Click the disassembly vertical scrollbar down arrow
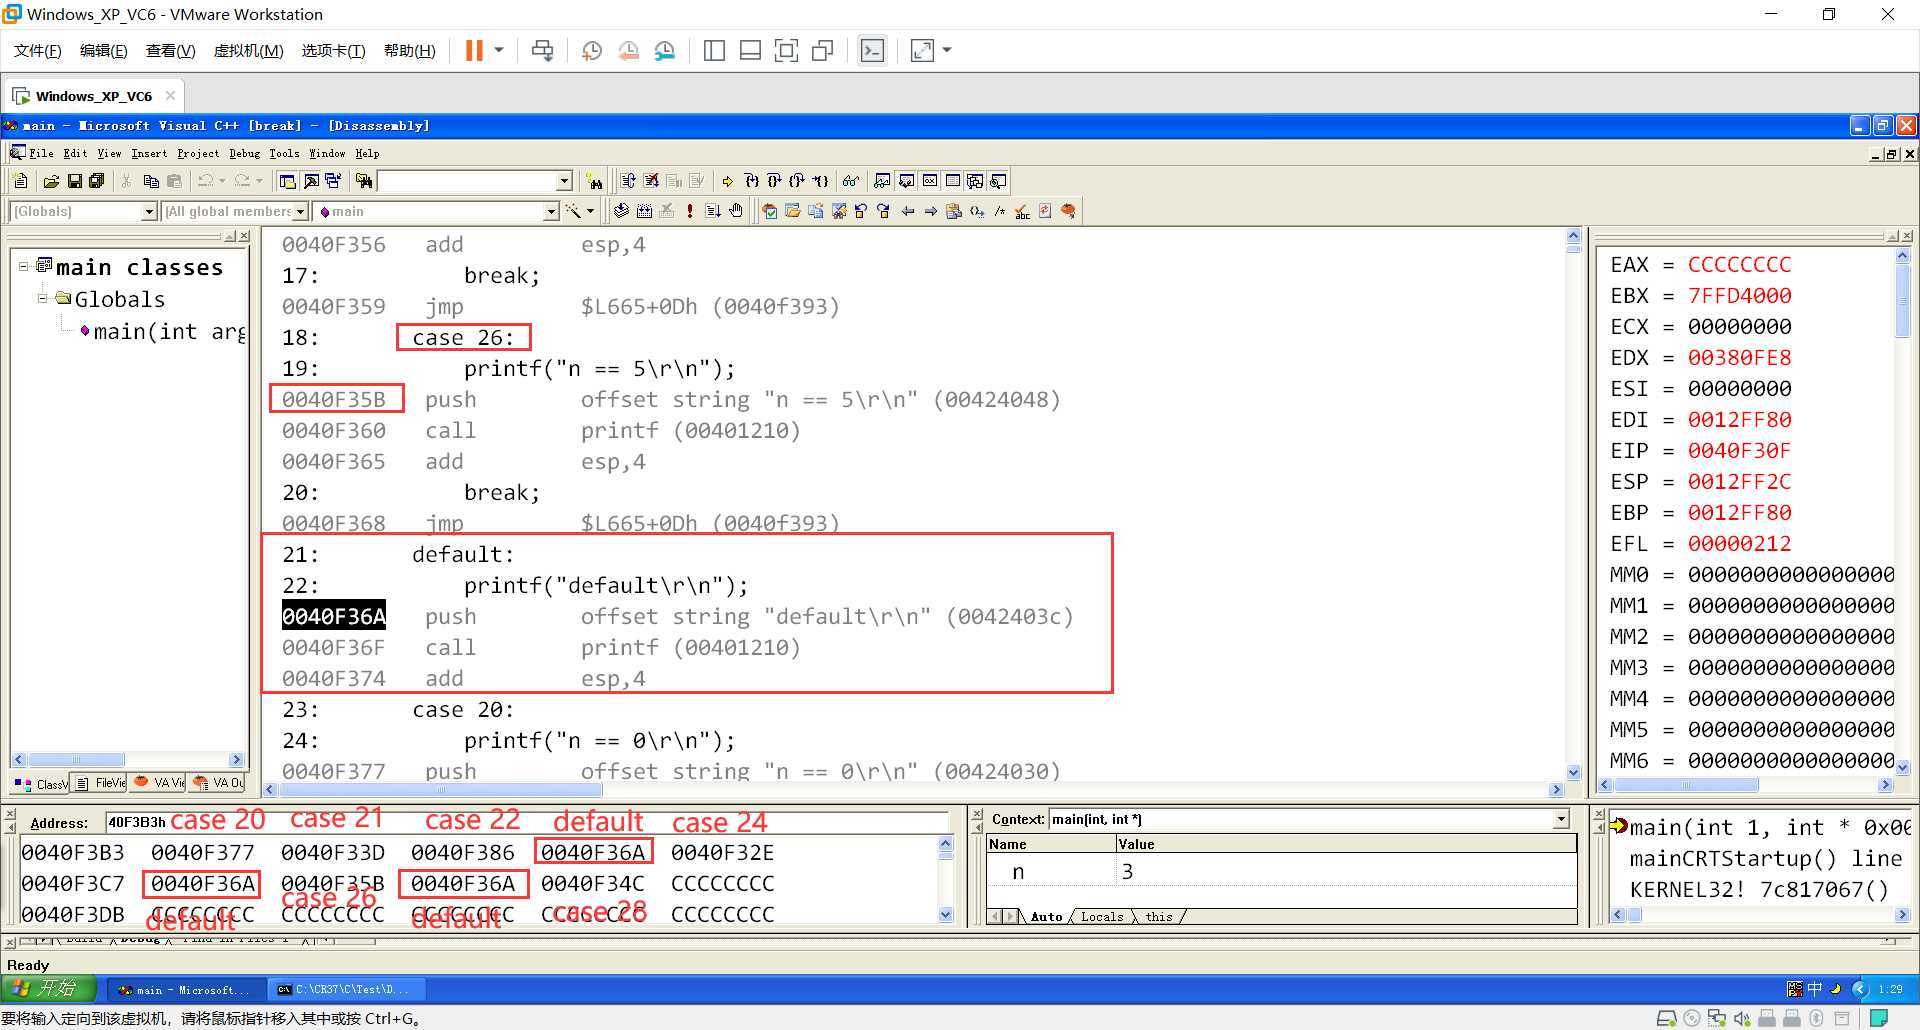This screenshot has height=1030, width=1920. (1573, 772)
